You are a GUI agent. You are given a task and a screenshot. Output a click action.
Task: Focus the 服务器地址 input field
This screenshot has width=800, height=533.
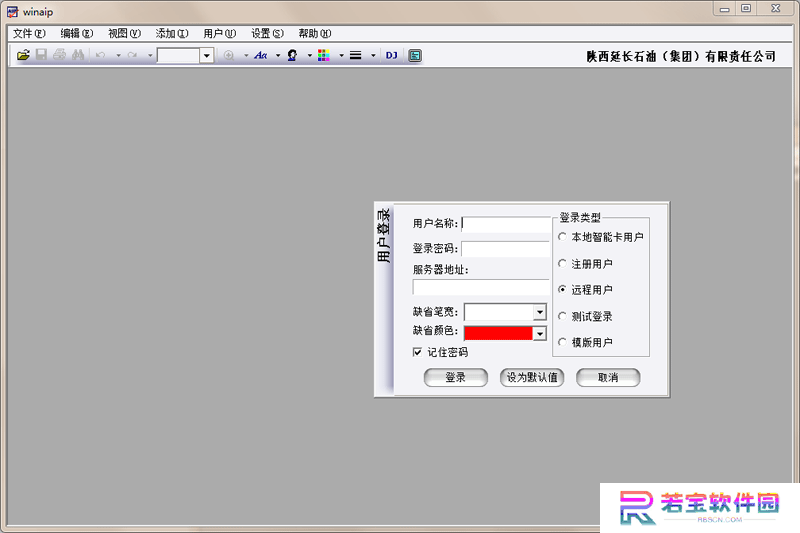pos(481,287)
